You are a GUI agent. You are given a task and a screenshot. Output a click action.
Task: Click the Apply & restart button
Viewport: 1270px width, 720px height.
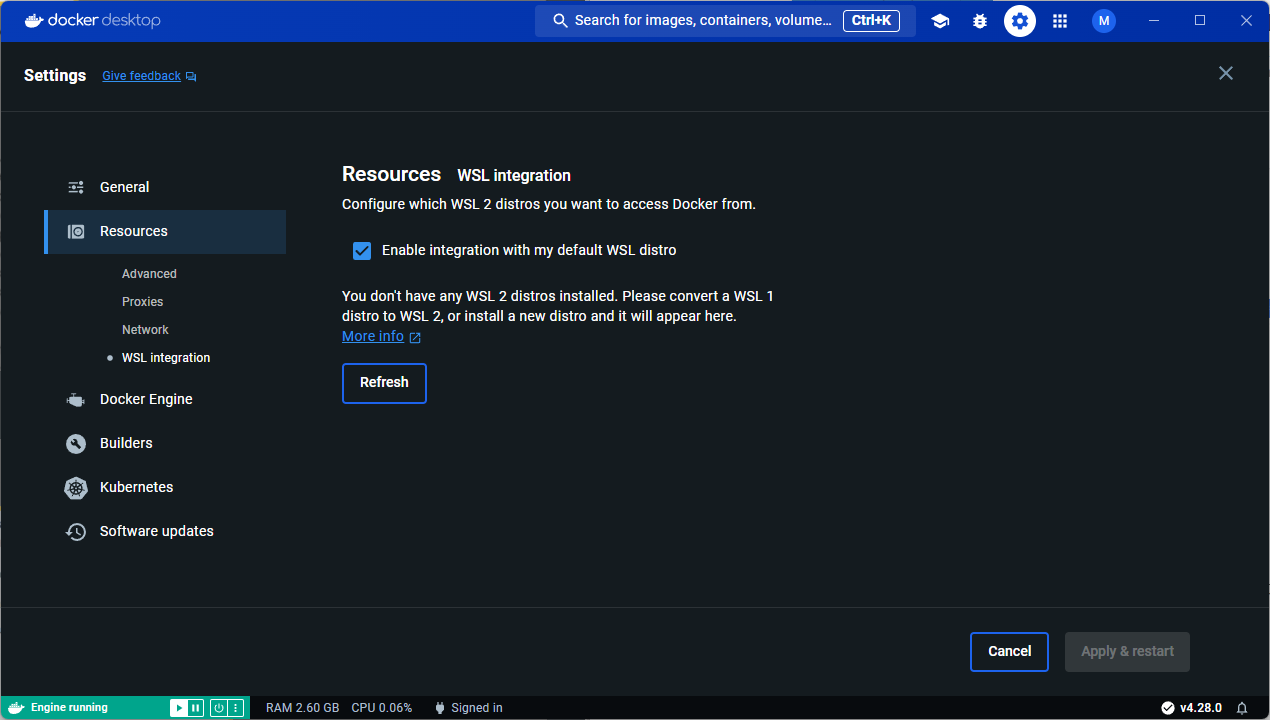pos(1128,652)
